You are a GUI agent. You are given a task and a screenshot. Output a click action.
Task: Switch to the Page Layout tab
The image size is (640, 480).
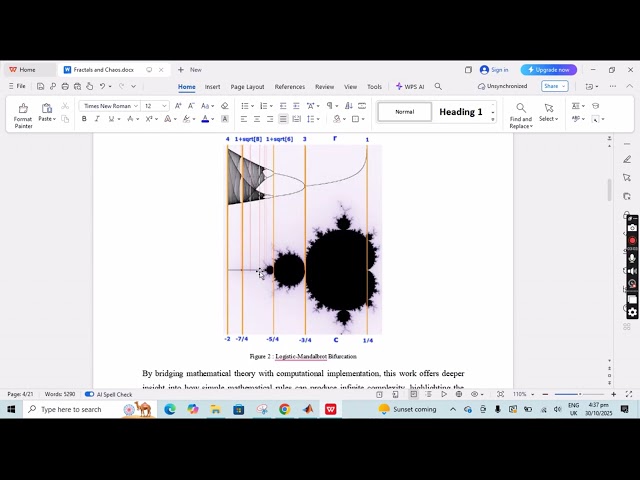tap(247, 87)
